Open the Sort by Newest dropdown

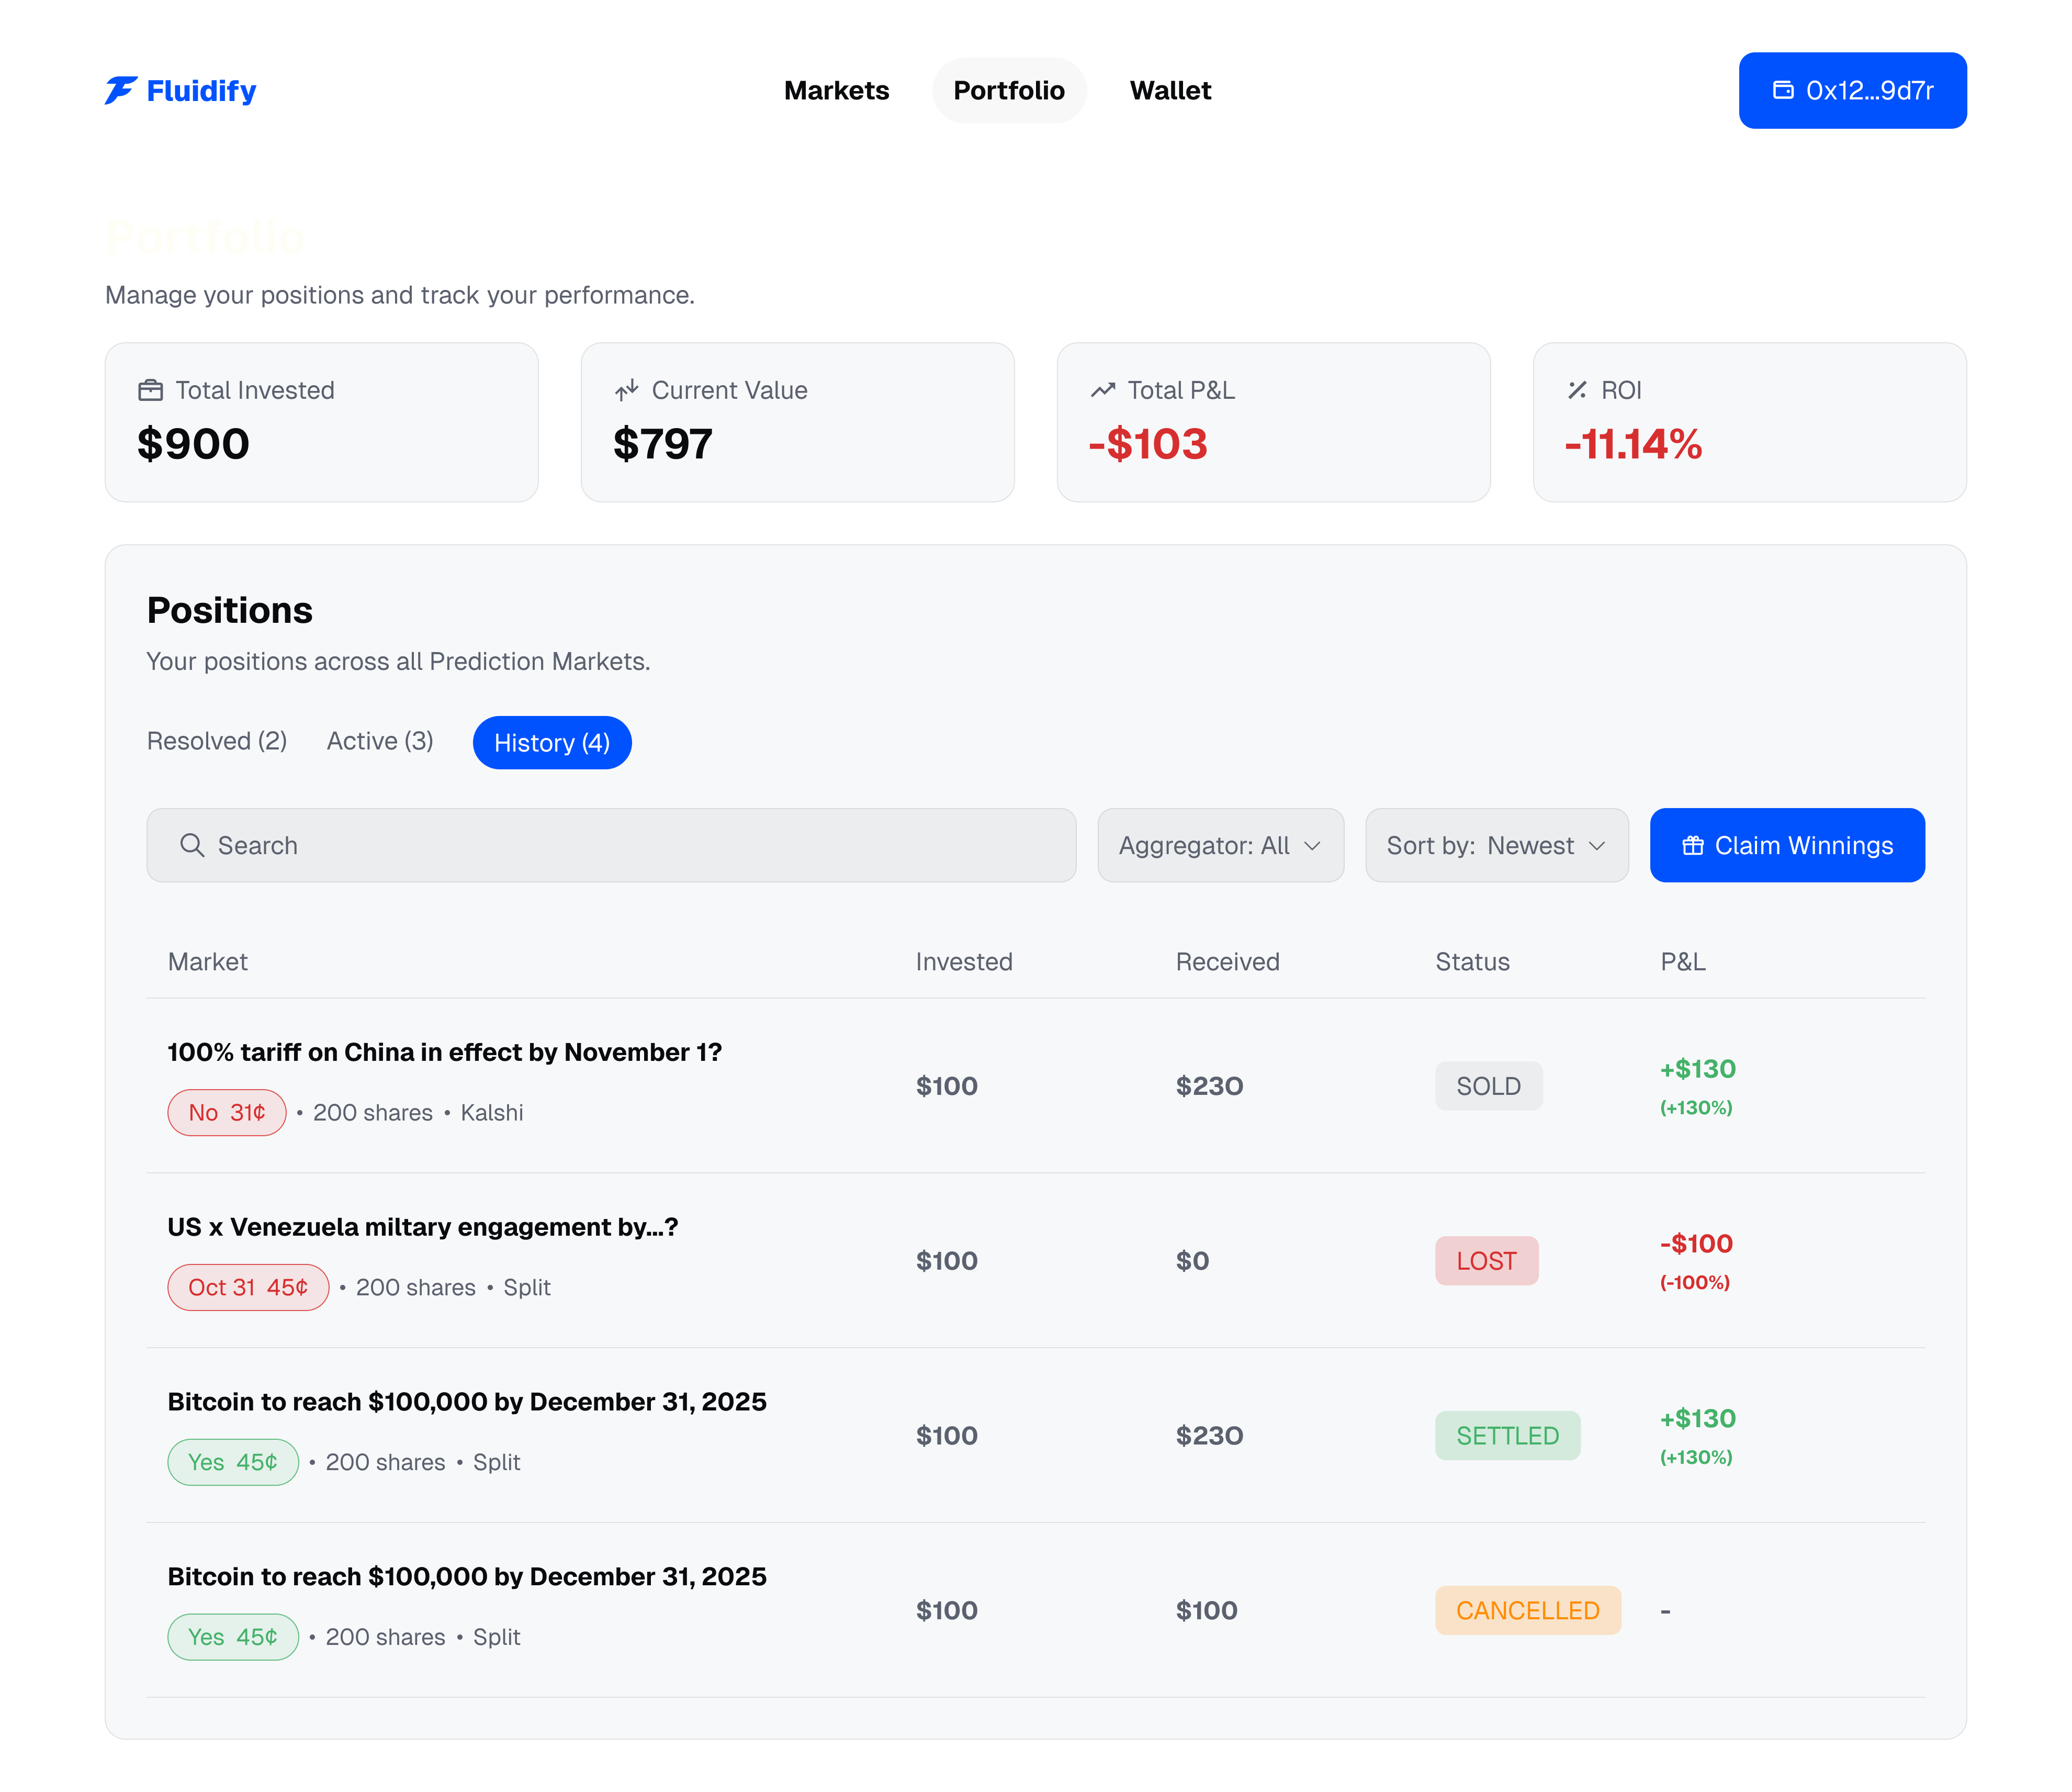click(1496, 845)
